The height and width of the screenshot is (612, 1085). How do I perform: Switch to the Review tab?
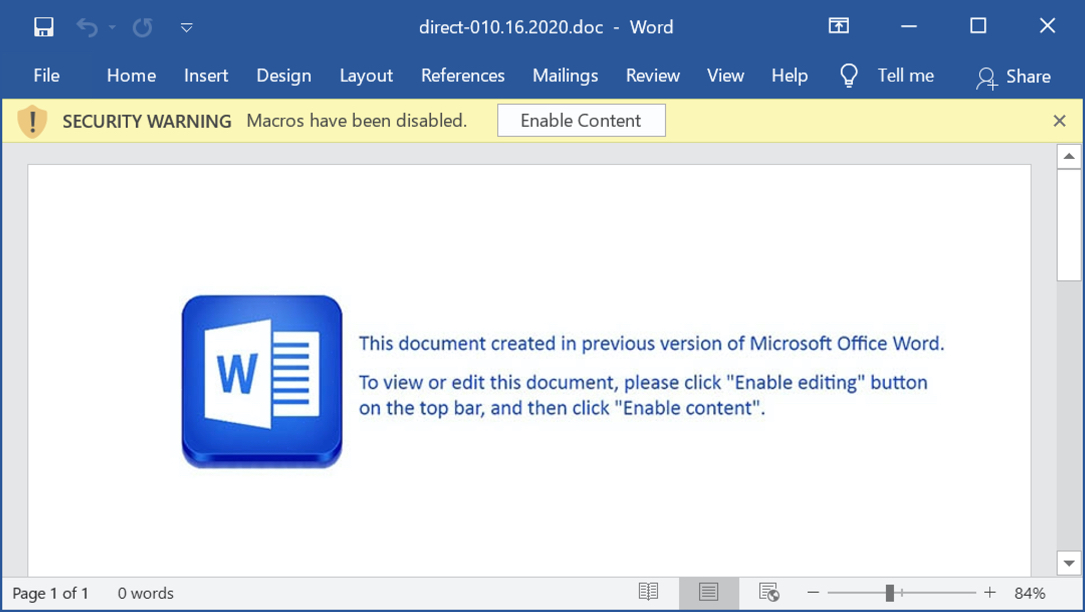click(653, 75)
